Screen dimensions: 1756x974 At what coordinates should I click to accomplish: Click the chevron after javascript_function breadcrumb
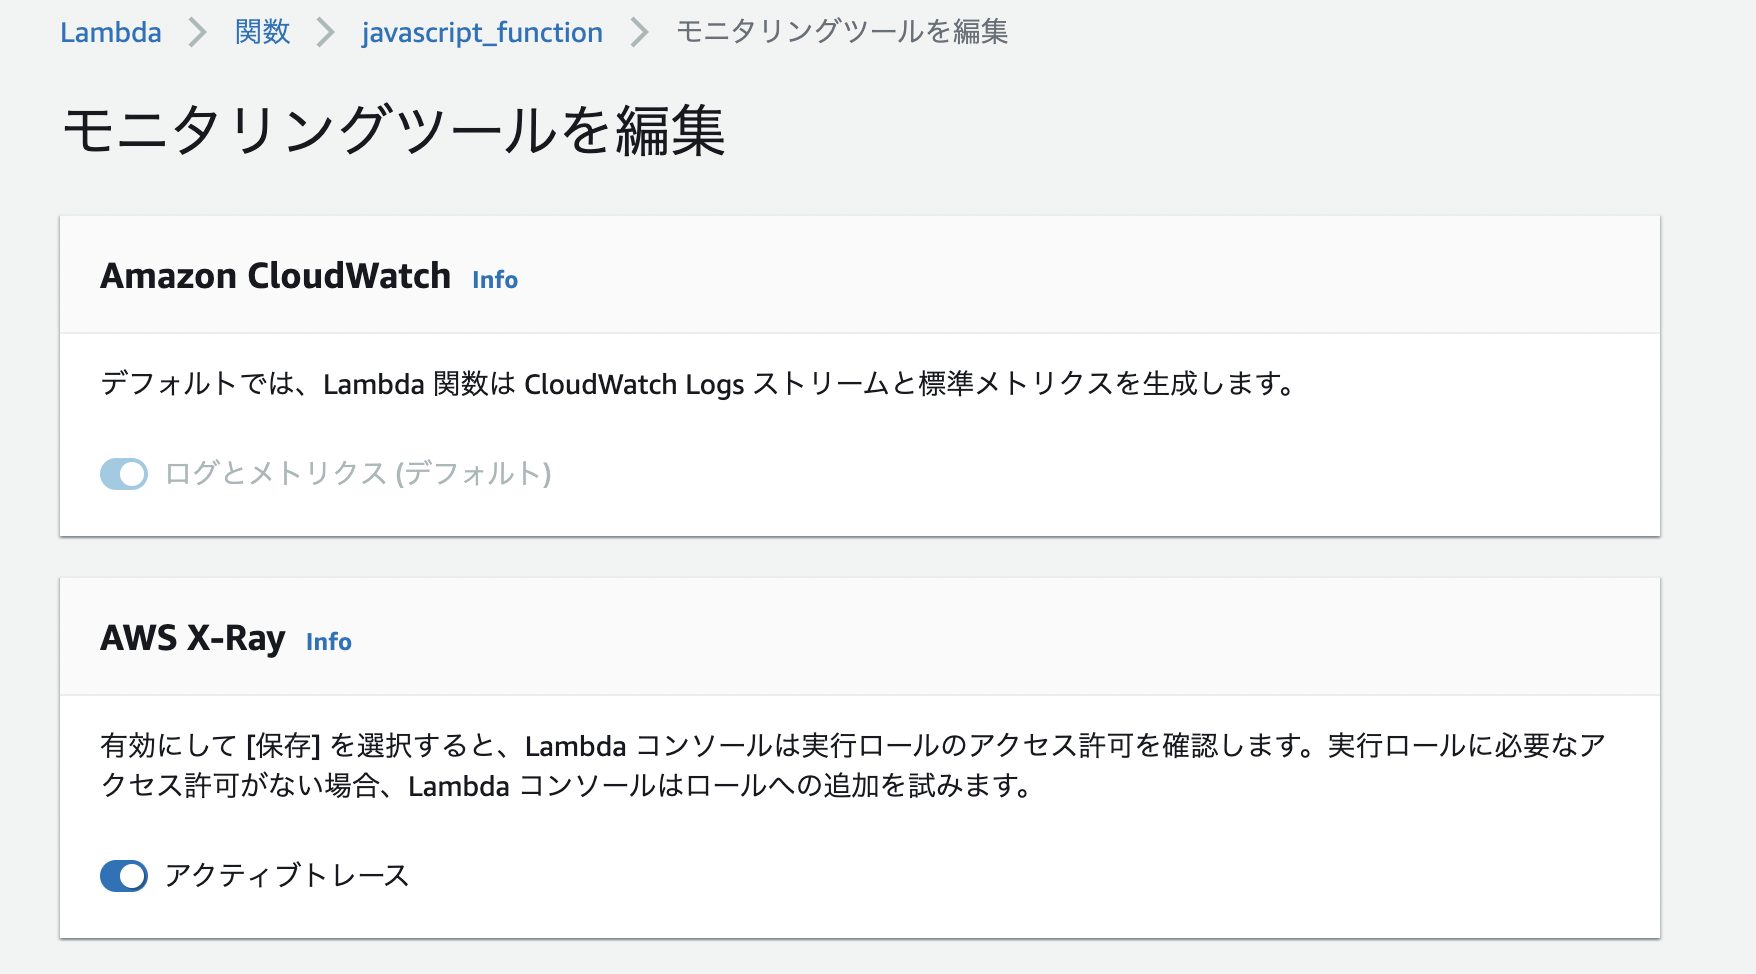click(642, 32)
